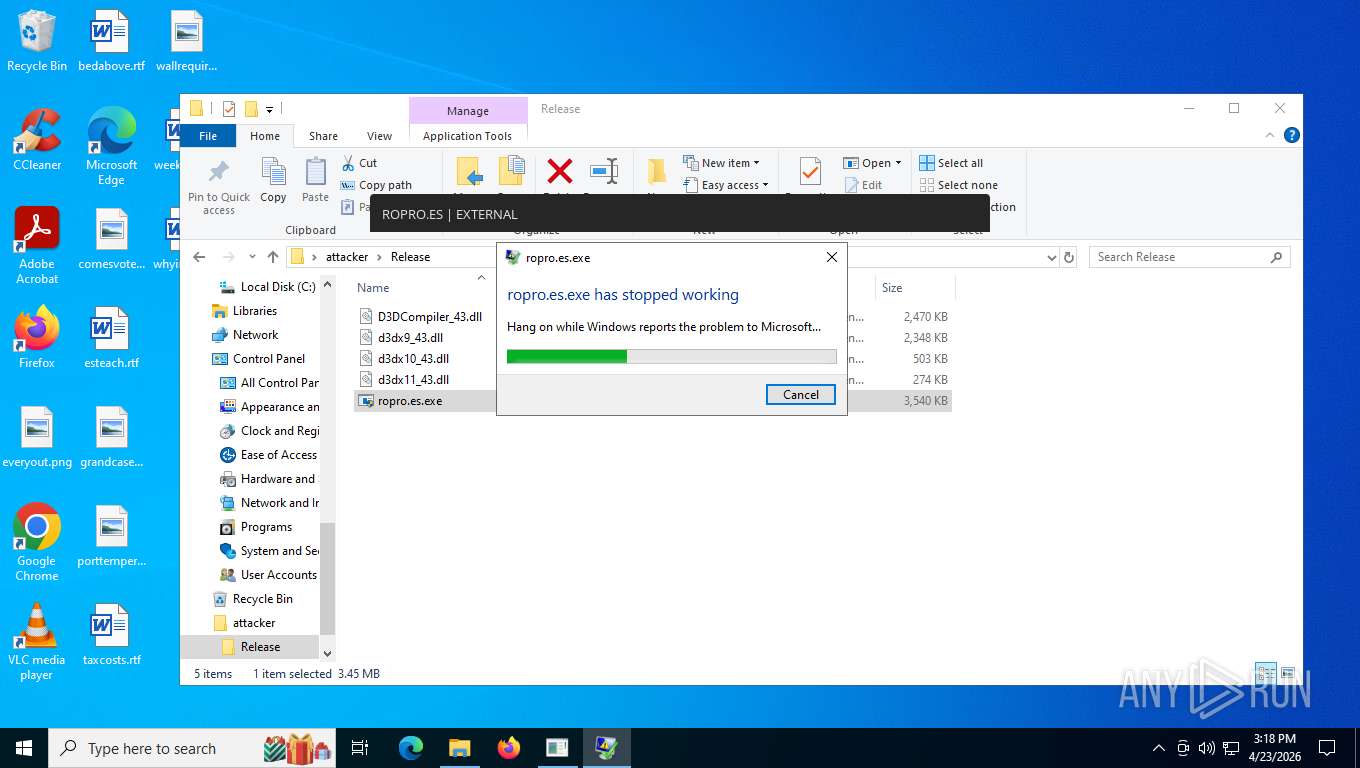Click the Task View taskbar icon
This screenshot has height=768, width=1360.
360,748
